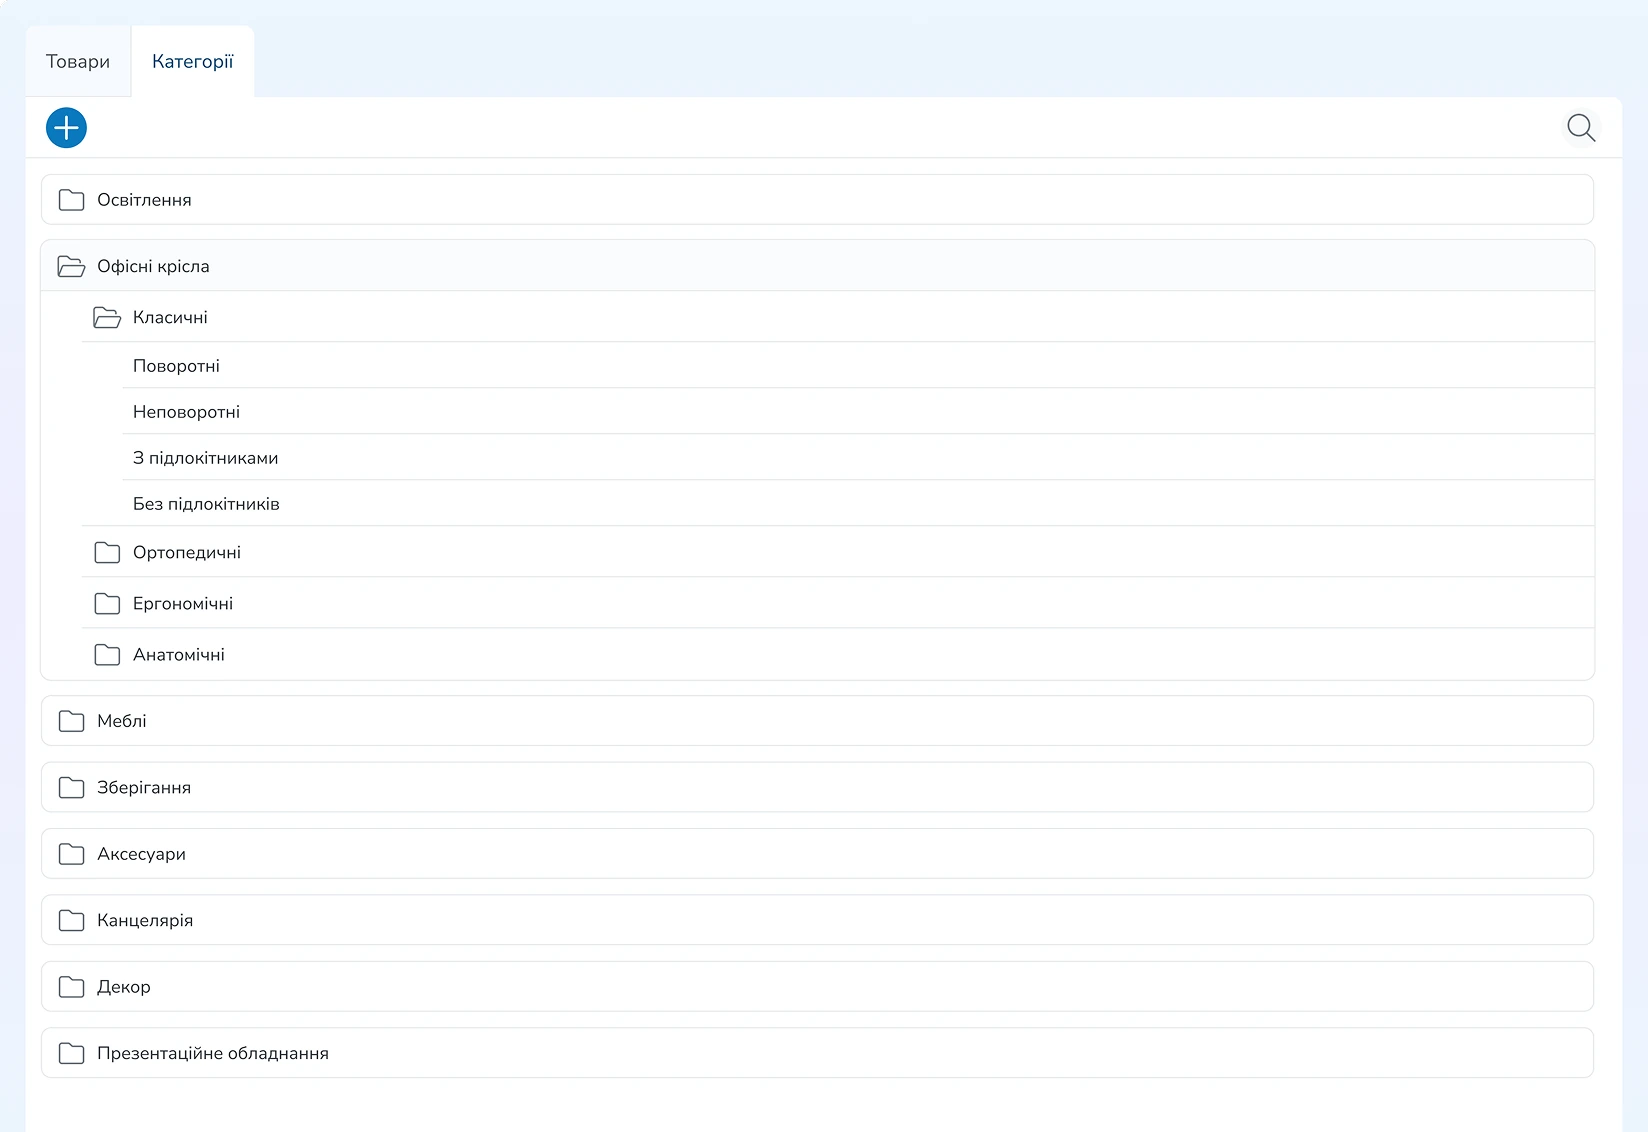1648x1132 pixels.
Task: Open search with the magnifier icon
Action: pos(1581,128)
